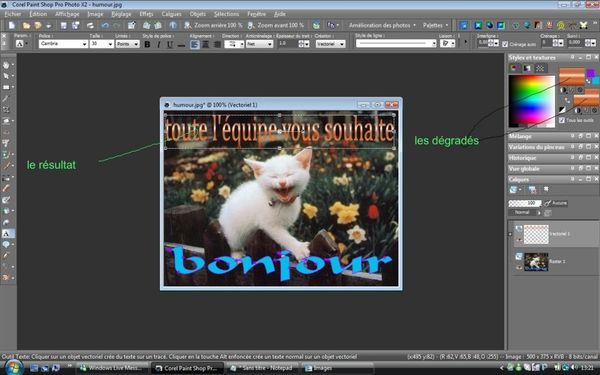This screenshot has height=375, width=600.
Task: Open the Réglage menu
Action: [121, 14]
